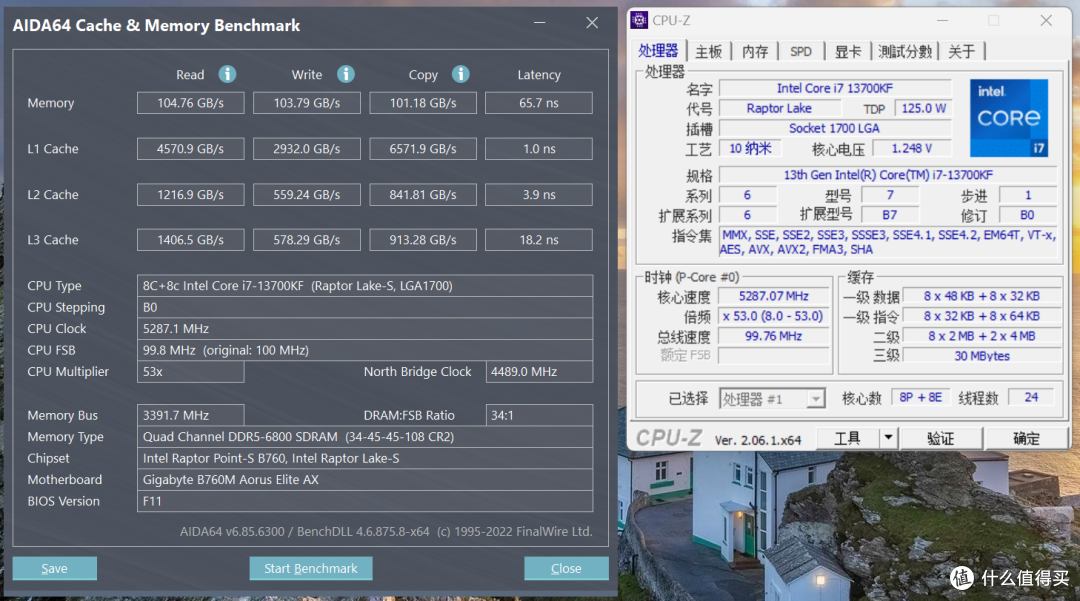Screen dimensions: 1080x601
Task: Click the Memory Copy value 101.18 GB/s
Action: (x=423, y=103)
